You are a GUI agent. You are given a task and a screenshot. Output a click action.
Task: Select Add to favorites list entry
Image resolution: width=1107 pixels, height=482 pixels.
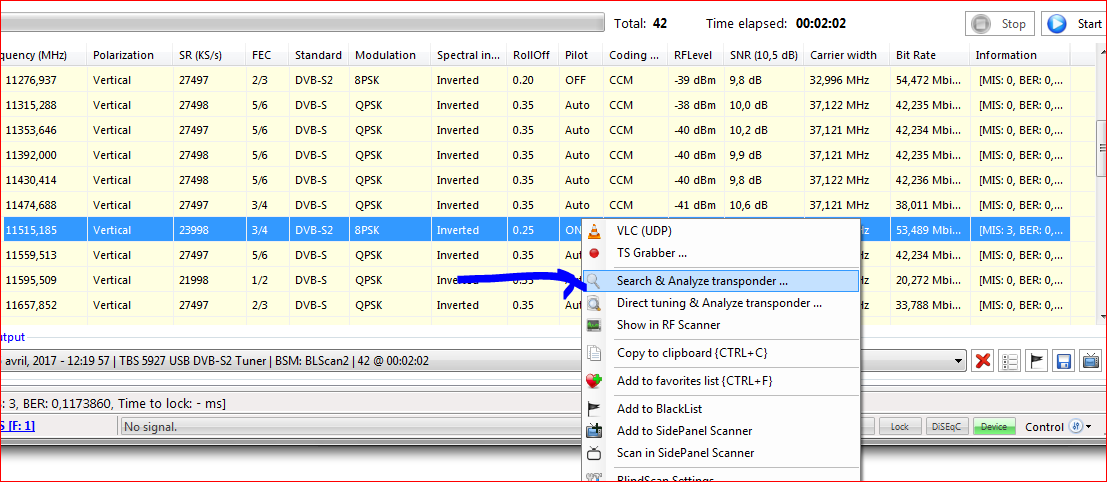tap(694, 381)
